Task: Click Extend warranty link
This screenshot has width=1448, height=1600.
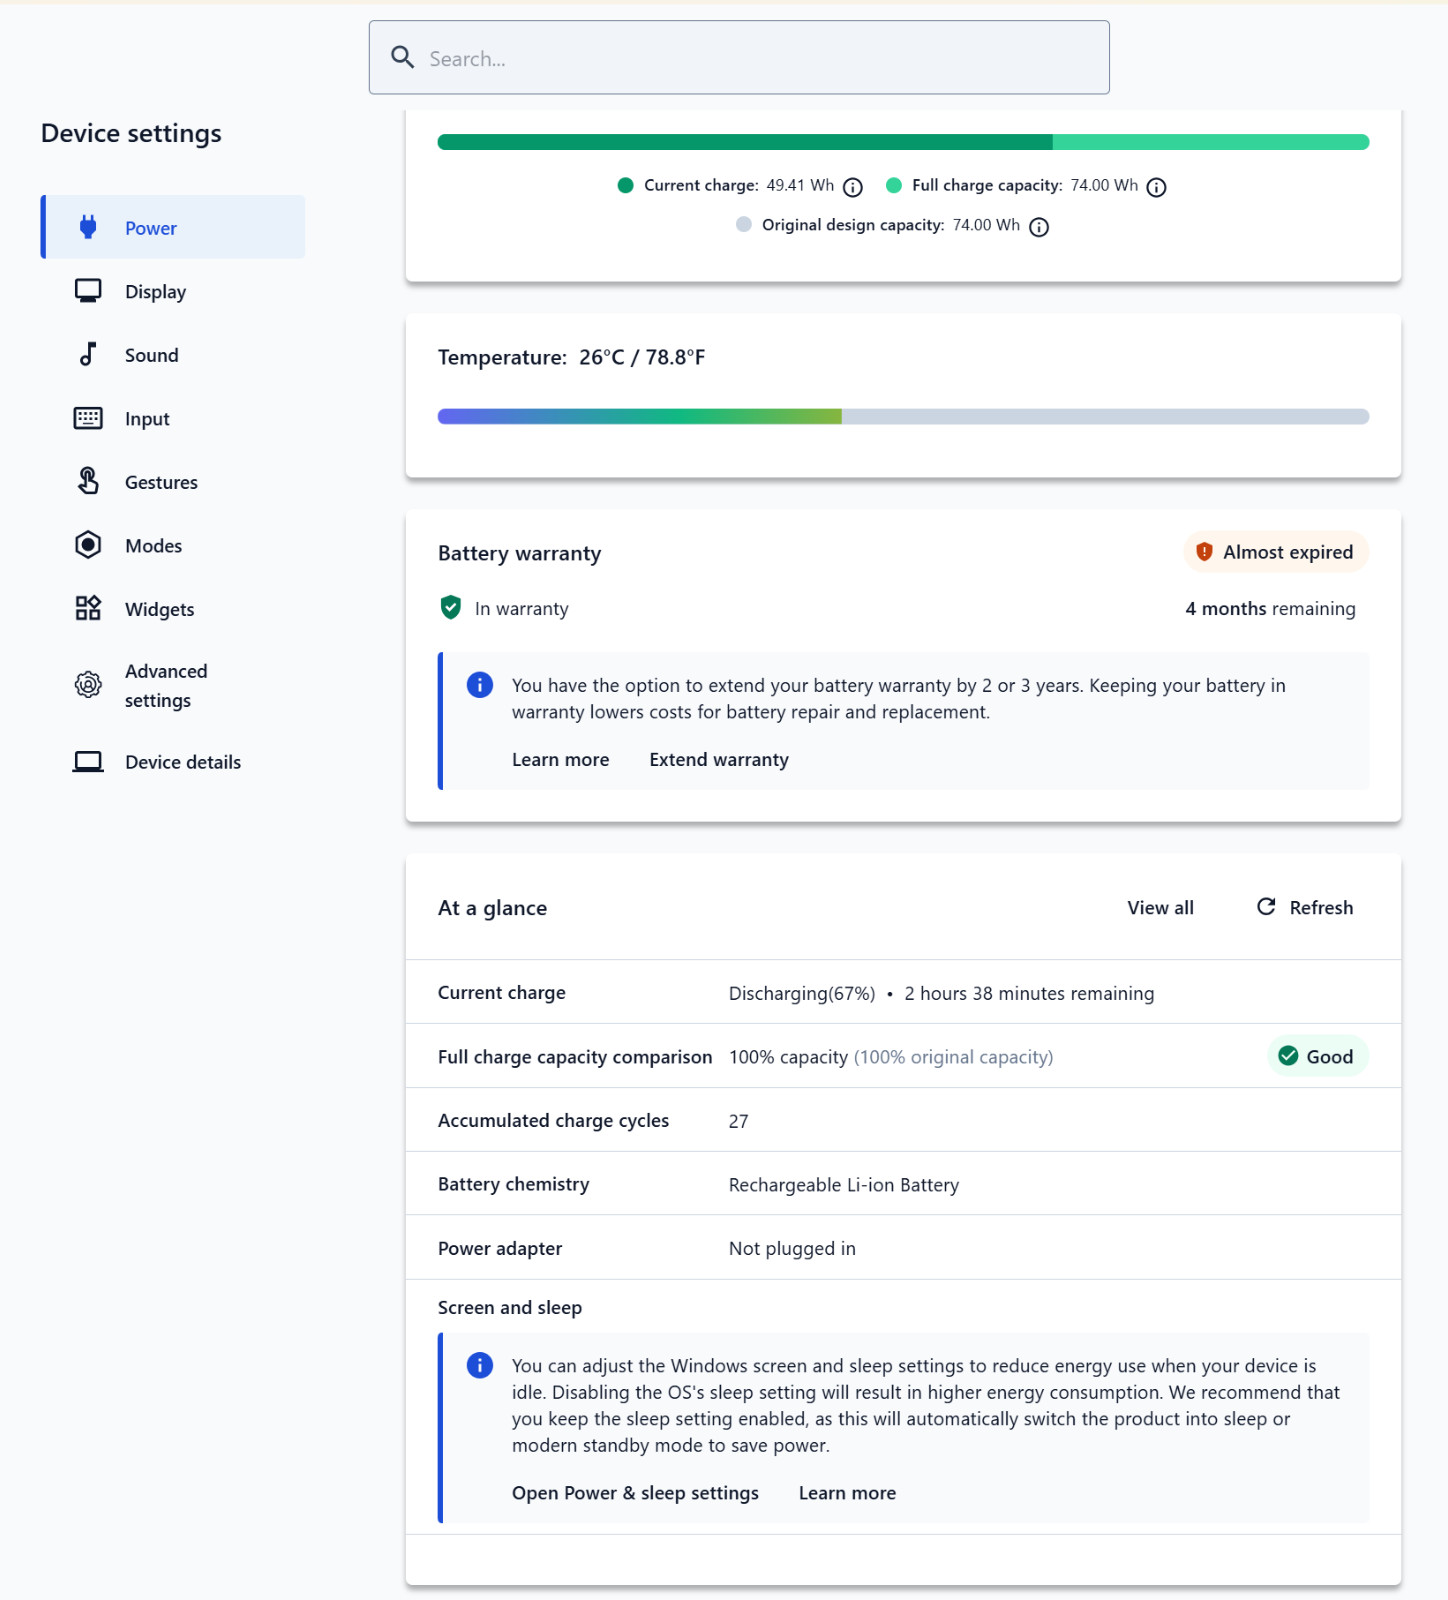Action: [x=719, y=759]
